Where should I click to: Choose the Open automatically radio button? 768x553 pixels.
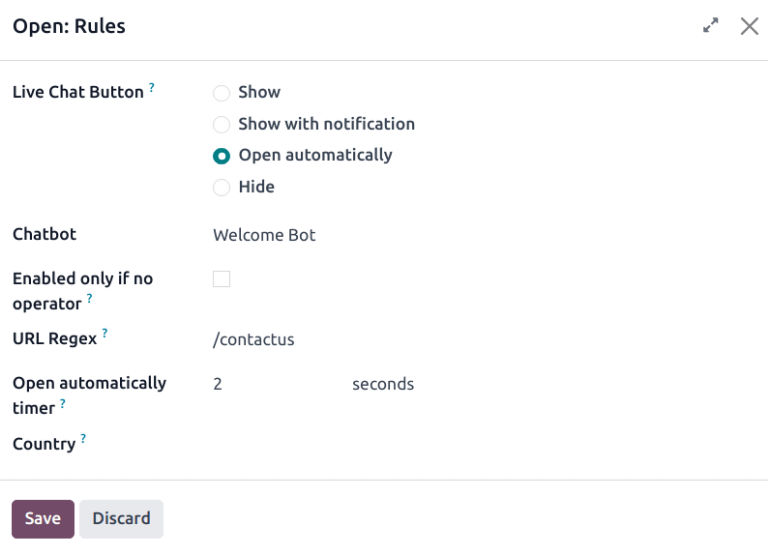click(222, 156)
